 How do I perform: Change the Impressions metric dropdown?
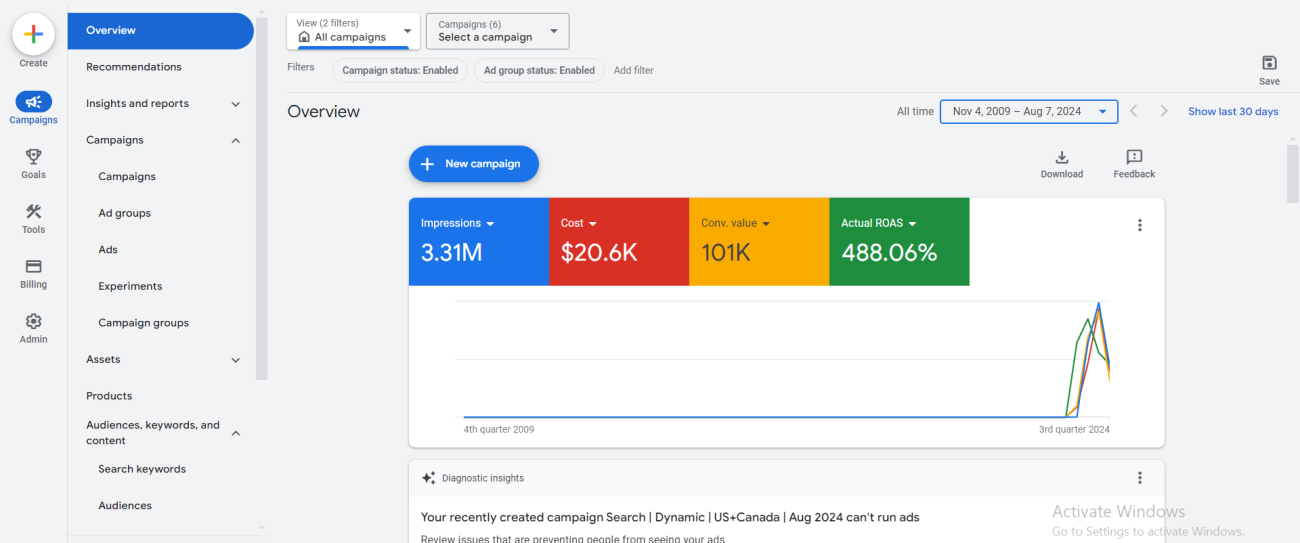coord(457,223)
